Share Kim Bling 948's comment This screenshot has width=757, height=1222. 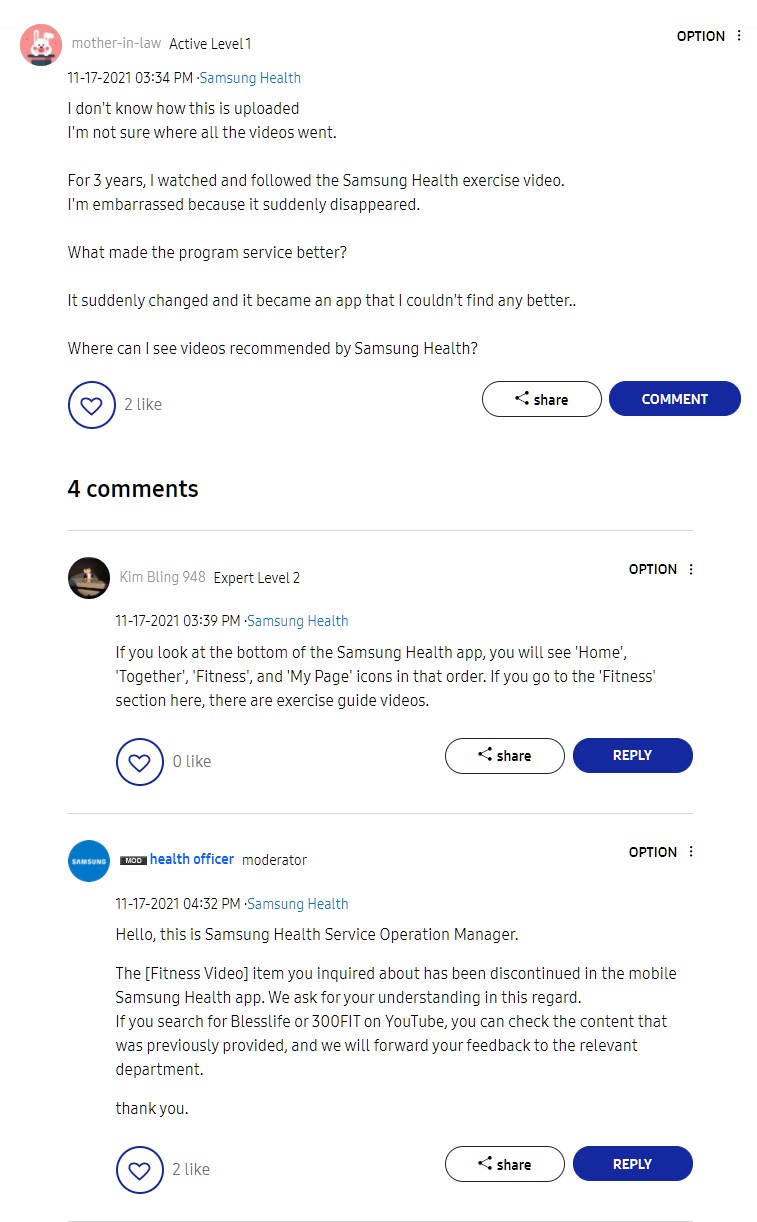pyautogui.click(x=504, y=756)
